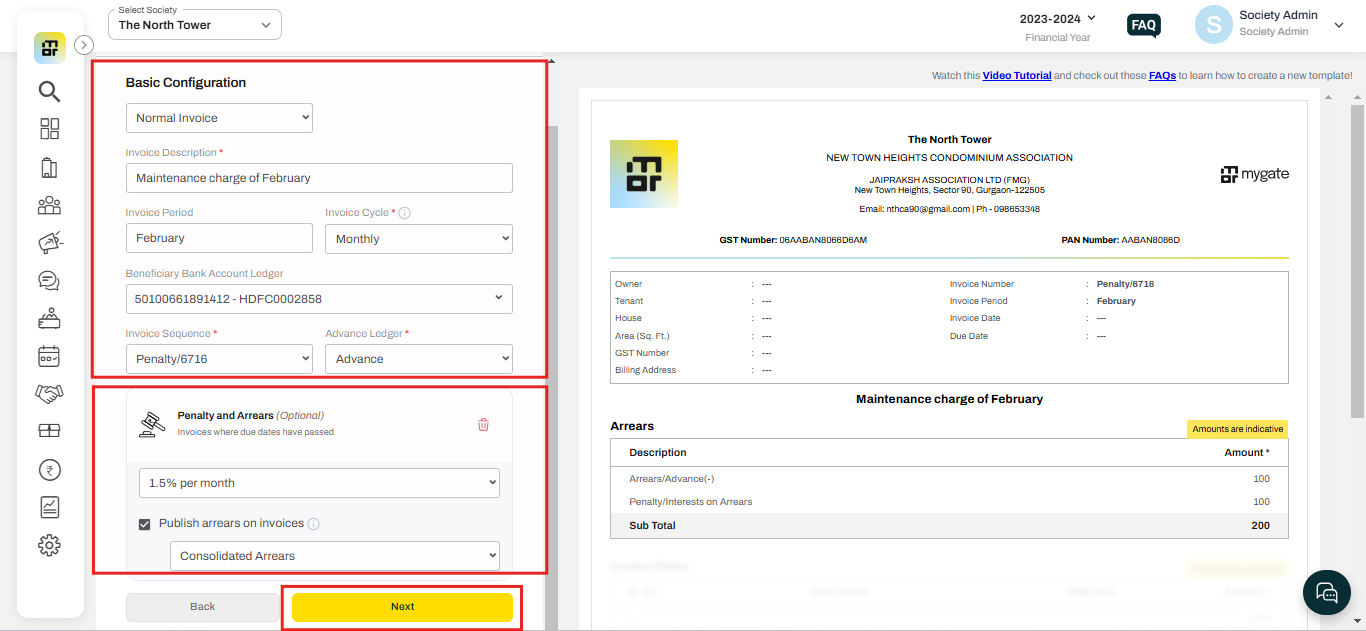
Task: Change the Invoice Cycle dropdown from Monthly
Action: pos(418,238)
